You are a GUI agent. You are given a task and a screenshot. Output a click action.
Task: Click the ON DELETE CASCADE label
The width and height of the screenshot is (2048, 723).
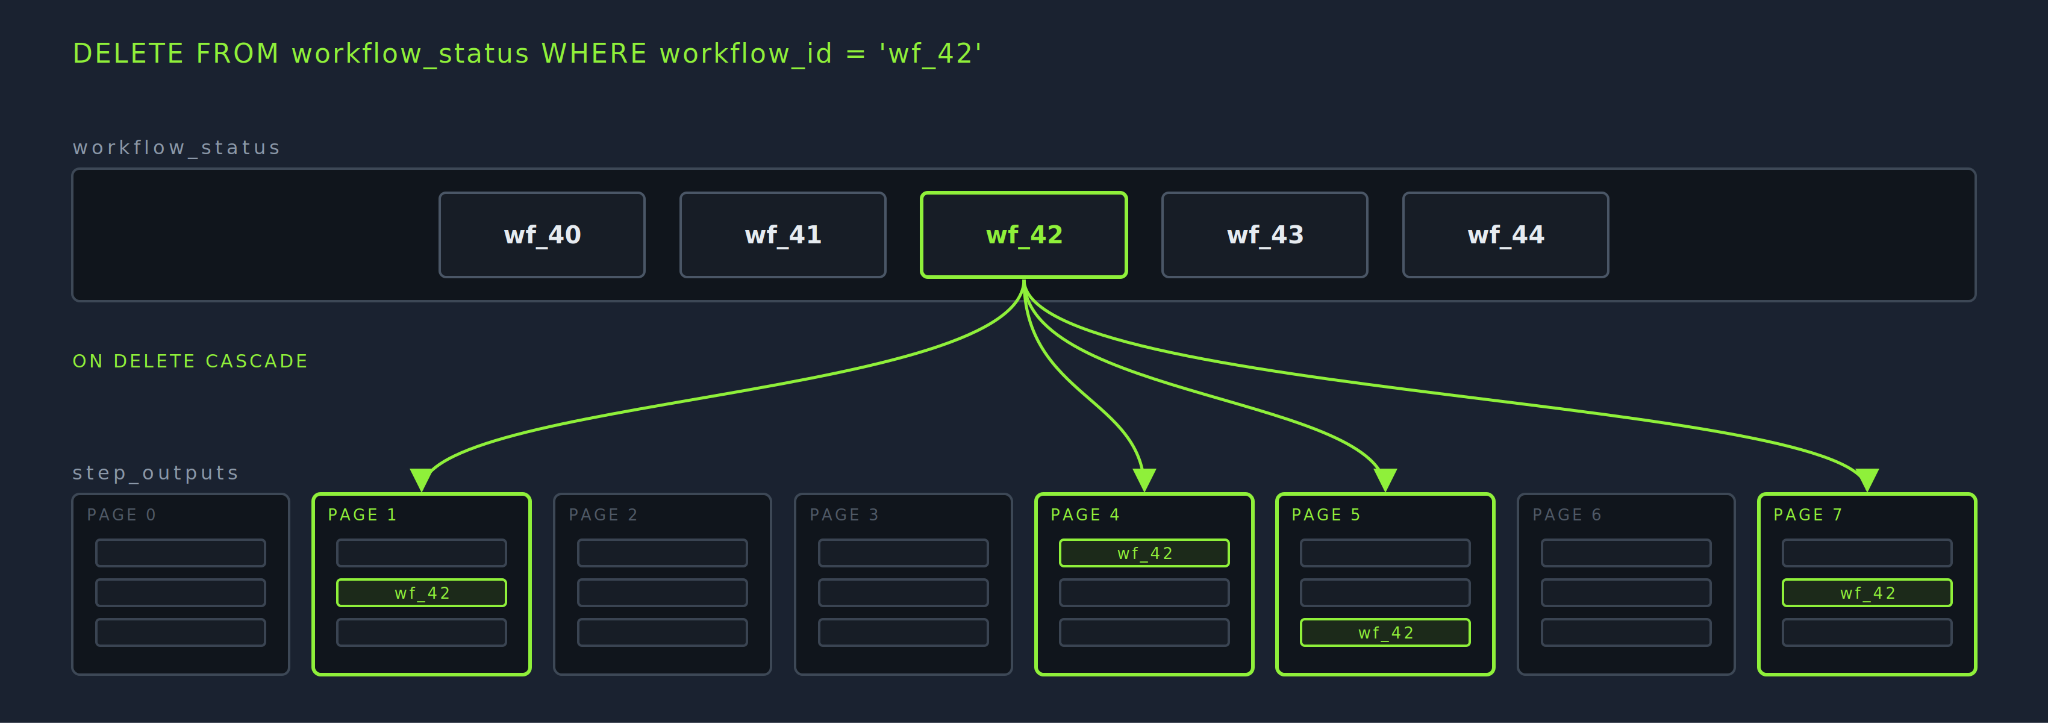tap(190, 361)
